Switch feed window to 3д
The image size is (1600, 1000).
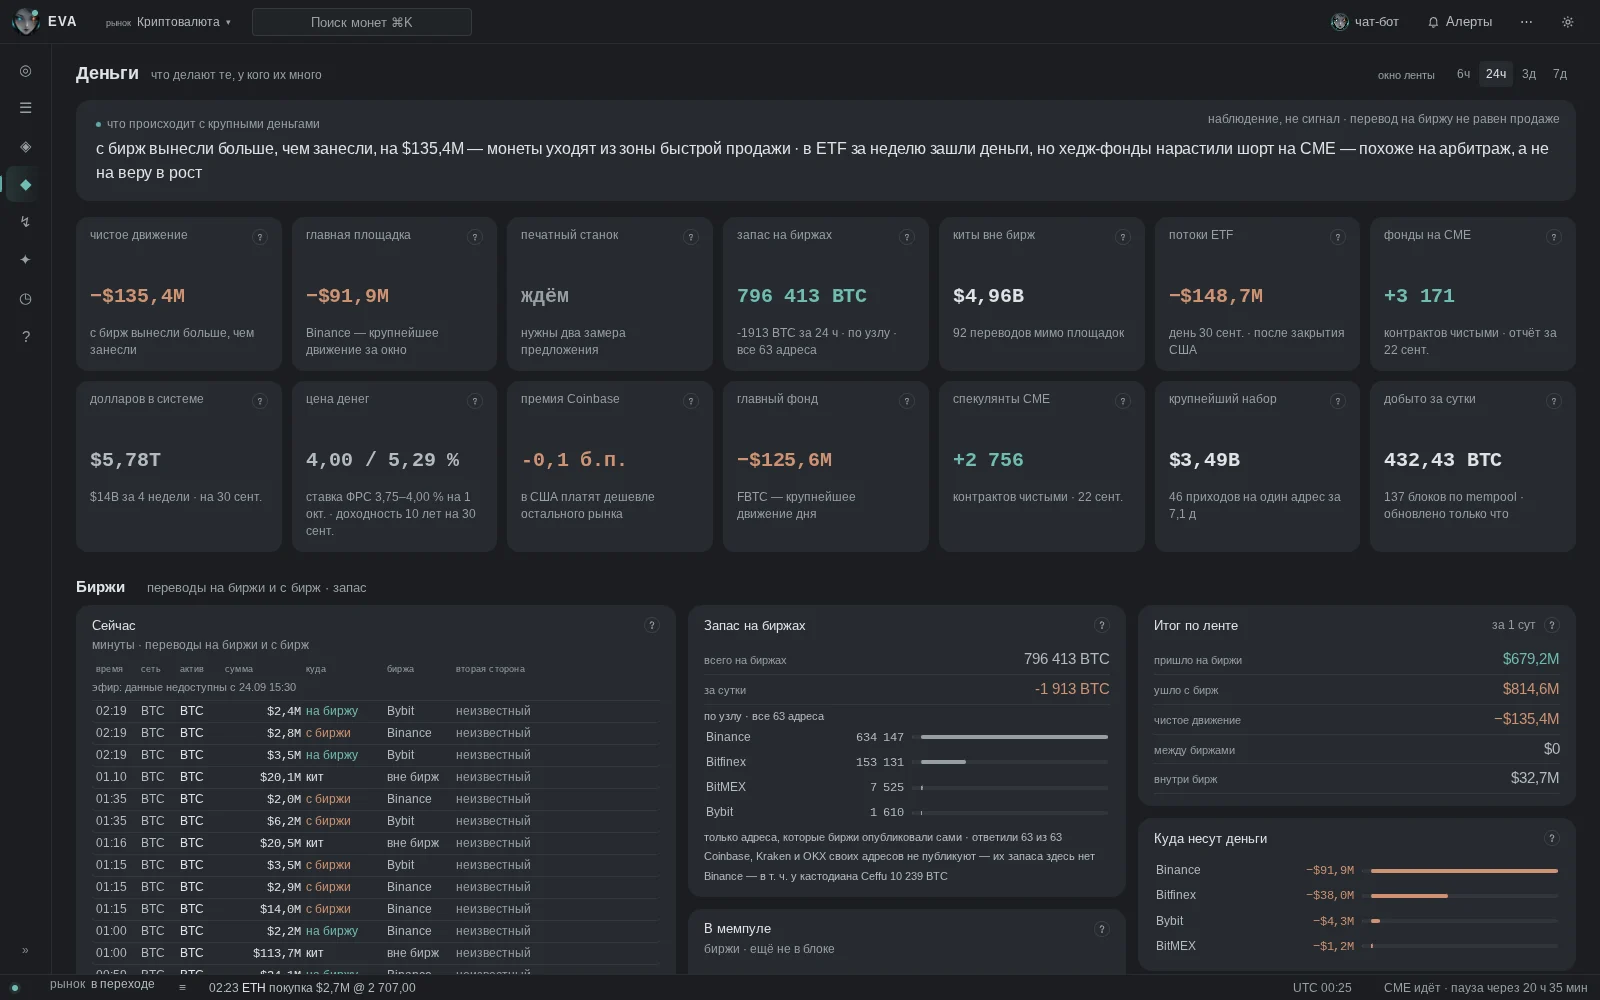(1528, 74)
